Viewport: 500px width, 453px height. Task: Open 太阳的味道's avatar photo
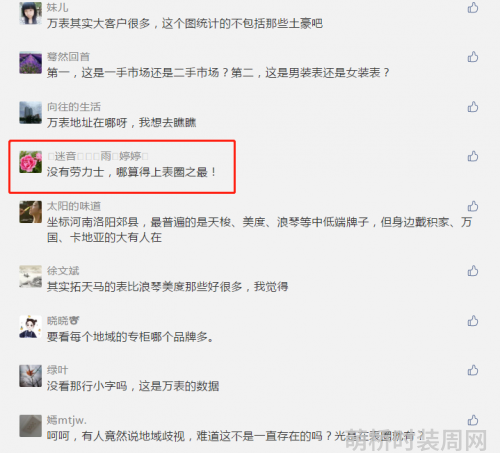pos(30,212)
